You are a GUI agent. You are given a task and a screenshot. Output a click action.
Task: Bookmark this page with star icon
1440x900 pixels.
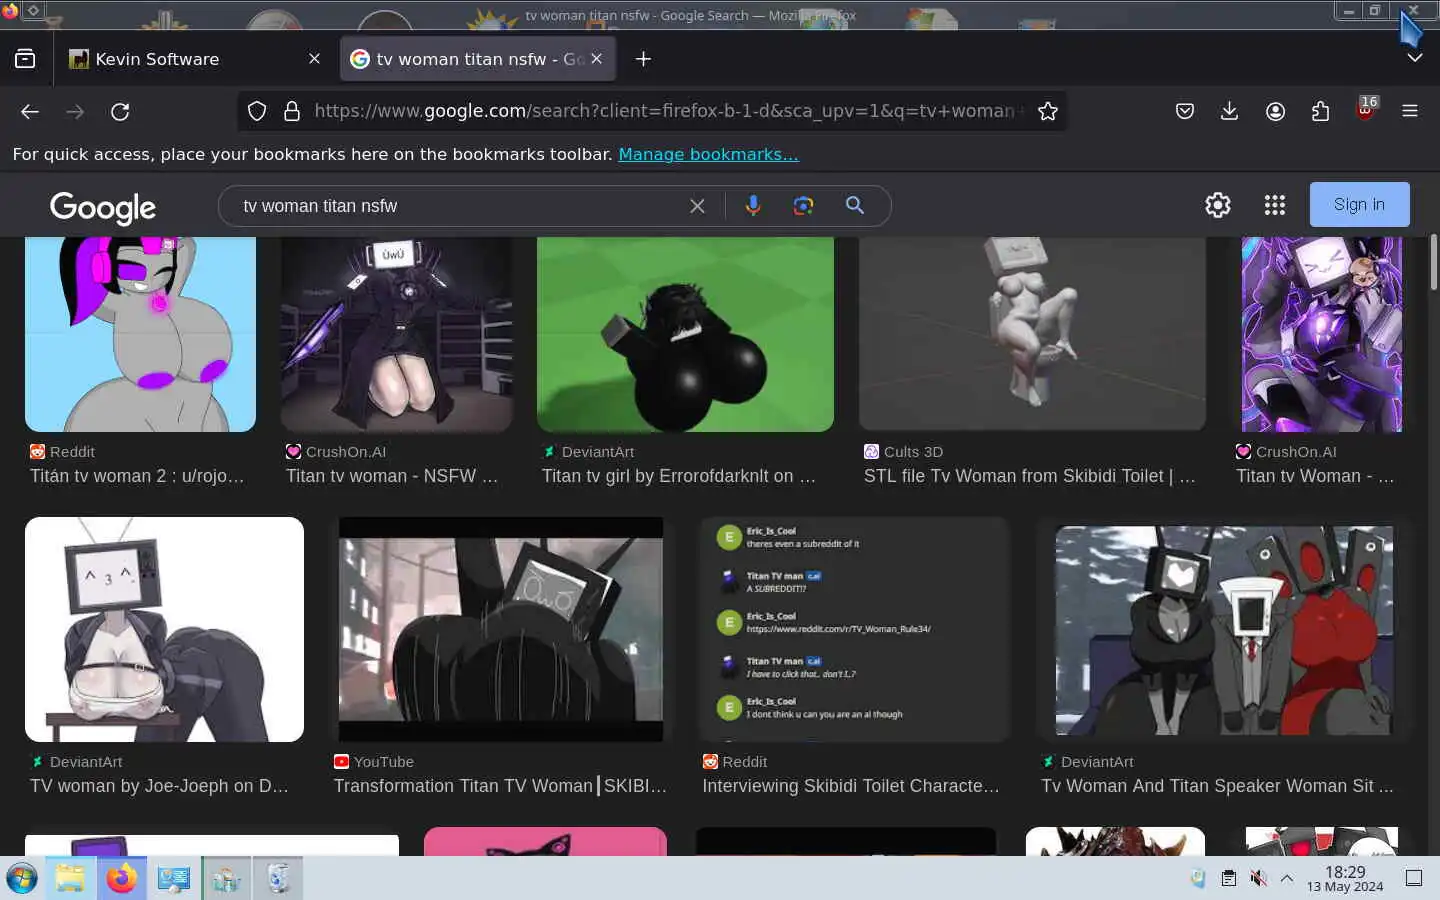point(1048,111)
